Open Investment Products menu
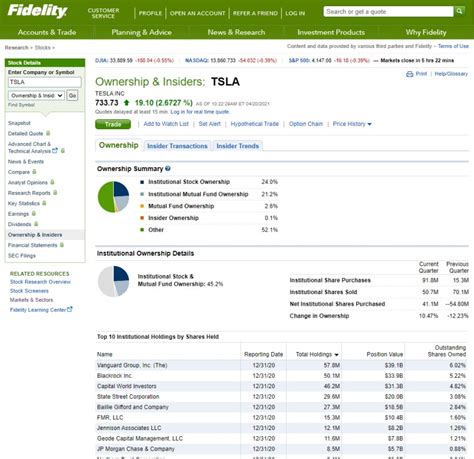 click(x=331, y=32)
